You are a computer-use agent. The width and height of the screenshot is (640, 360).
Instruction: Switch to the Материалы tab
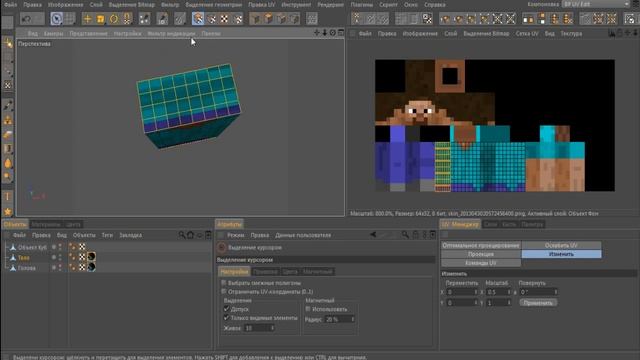click(46, 224)
